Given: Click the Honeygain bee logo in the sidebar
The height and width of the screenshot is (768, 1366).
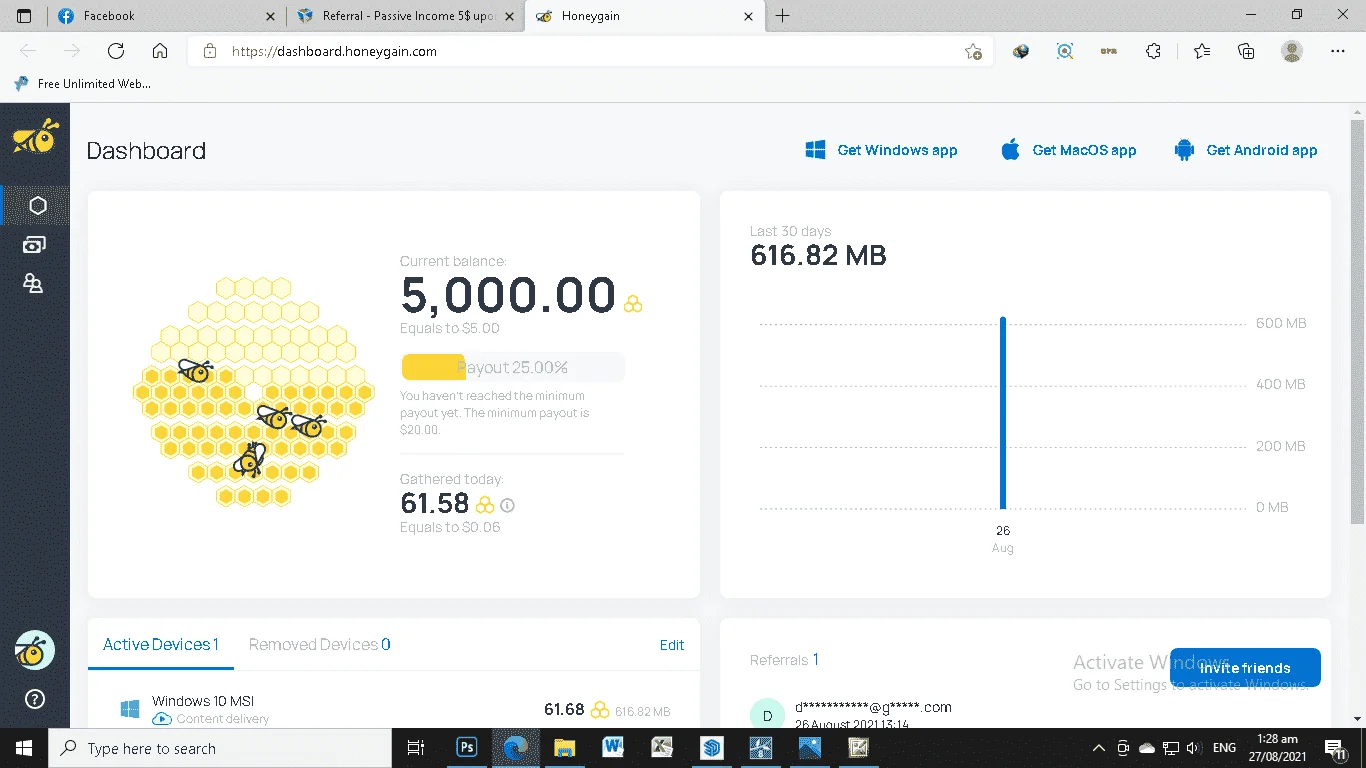Looking at the screenshot, I should click(x=35, y=137).
